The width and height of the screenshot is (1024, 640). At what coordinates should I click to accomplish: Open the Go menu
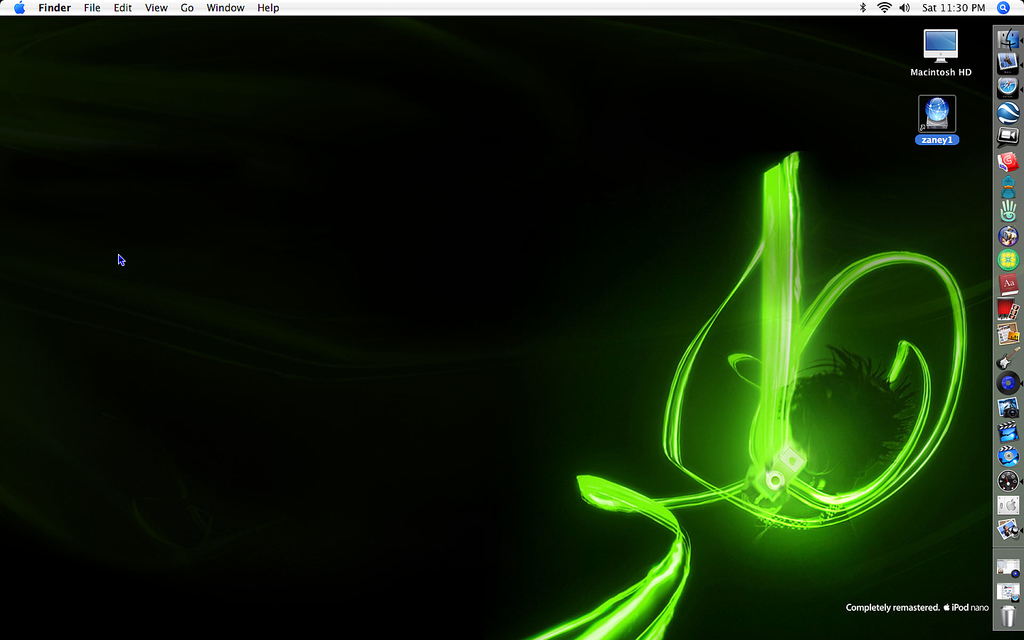187,8
